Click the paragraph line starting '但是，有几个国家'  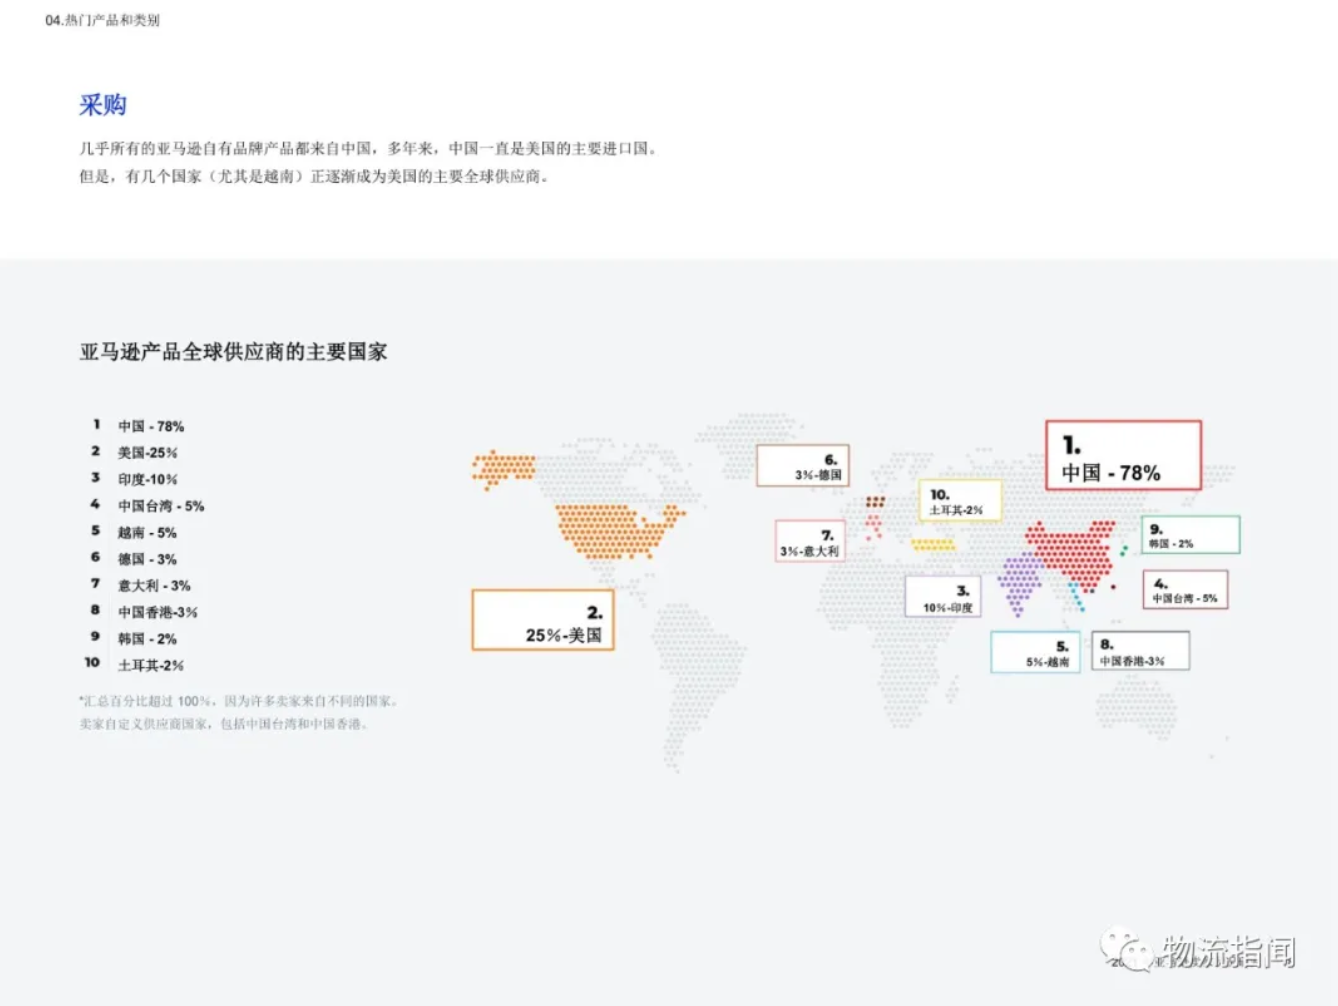click(x=315, y=177)
